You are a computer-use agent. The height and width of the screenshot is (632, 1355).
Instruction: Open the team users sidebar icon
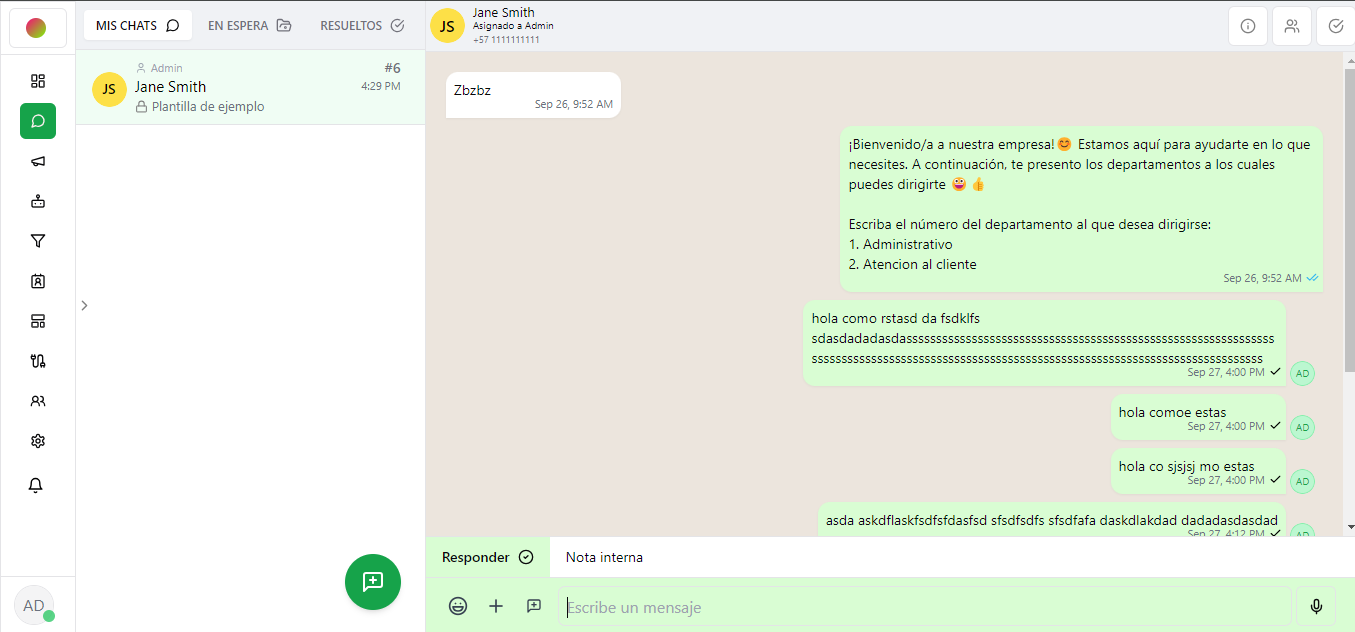pos(38,401)
